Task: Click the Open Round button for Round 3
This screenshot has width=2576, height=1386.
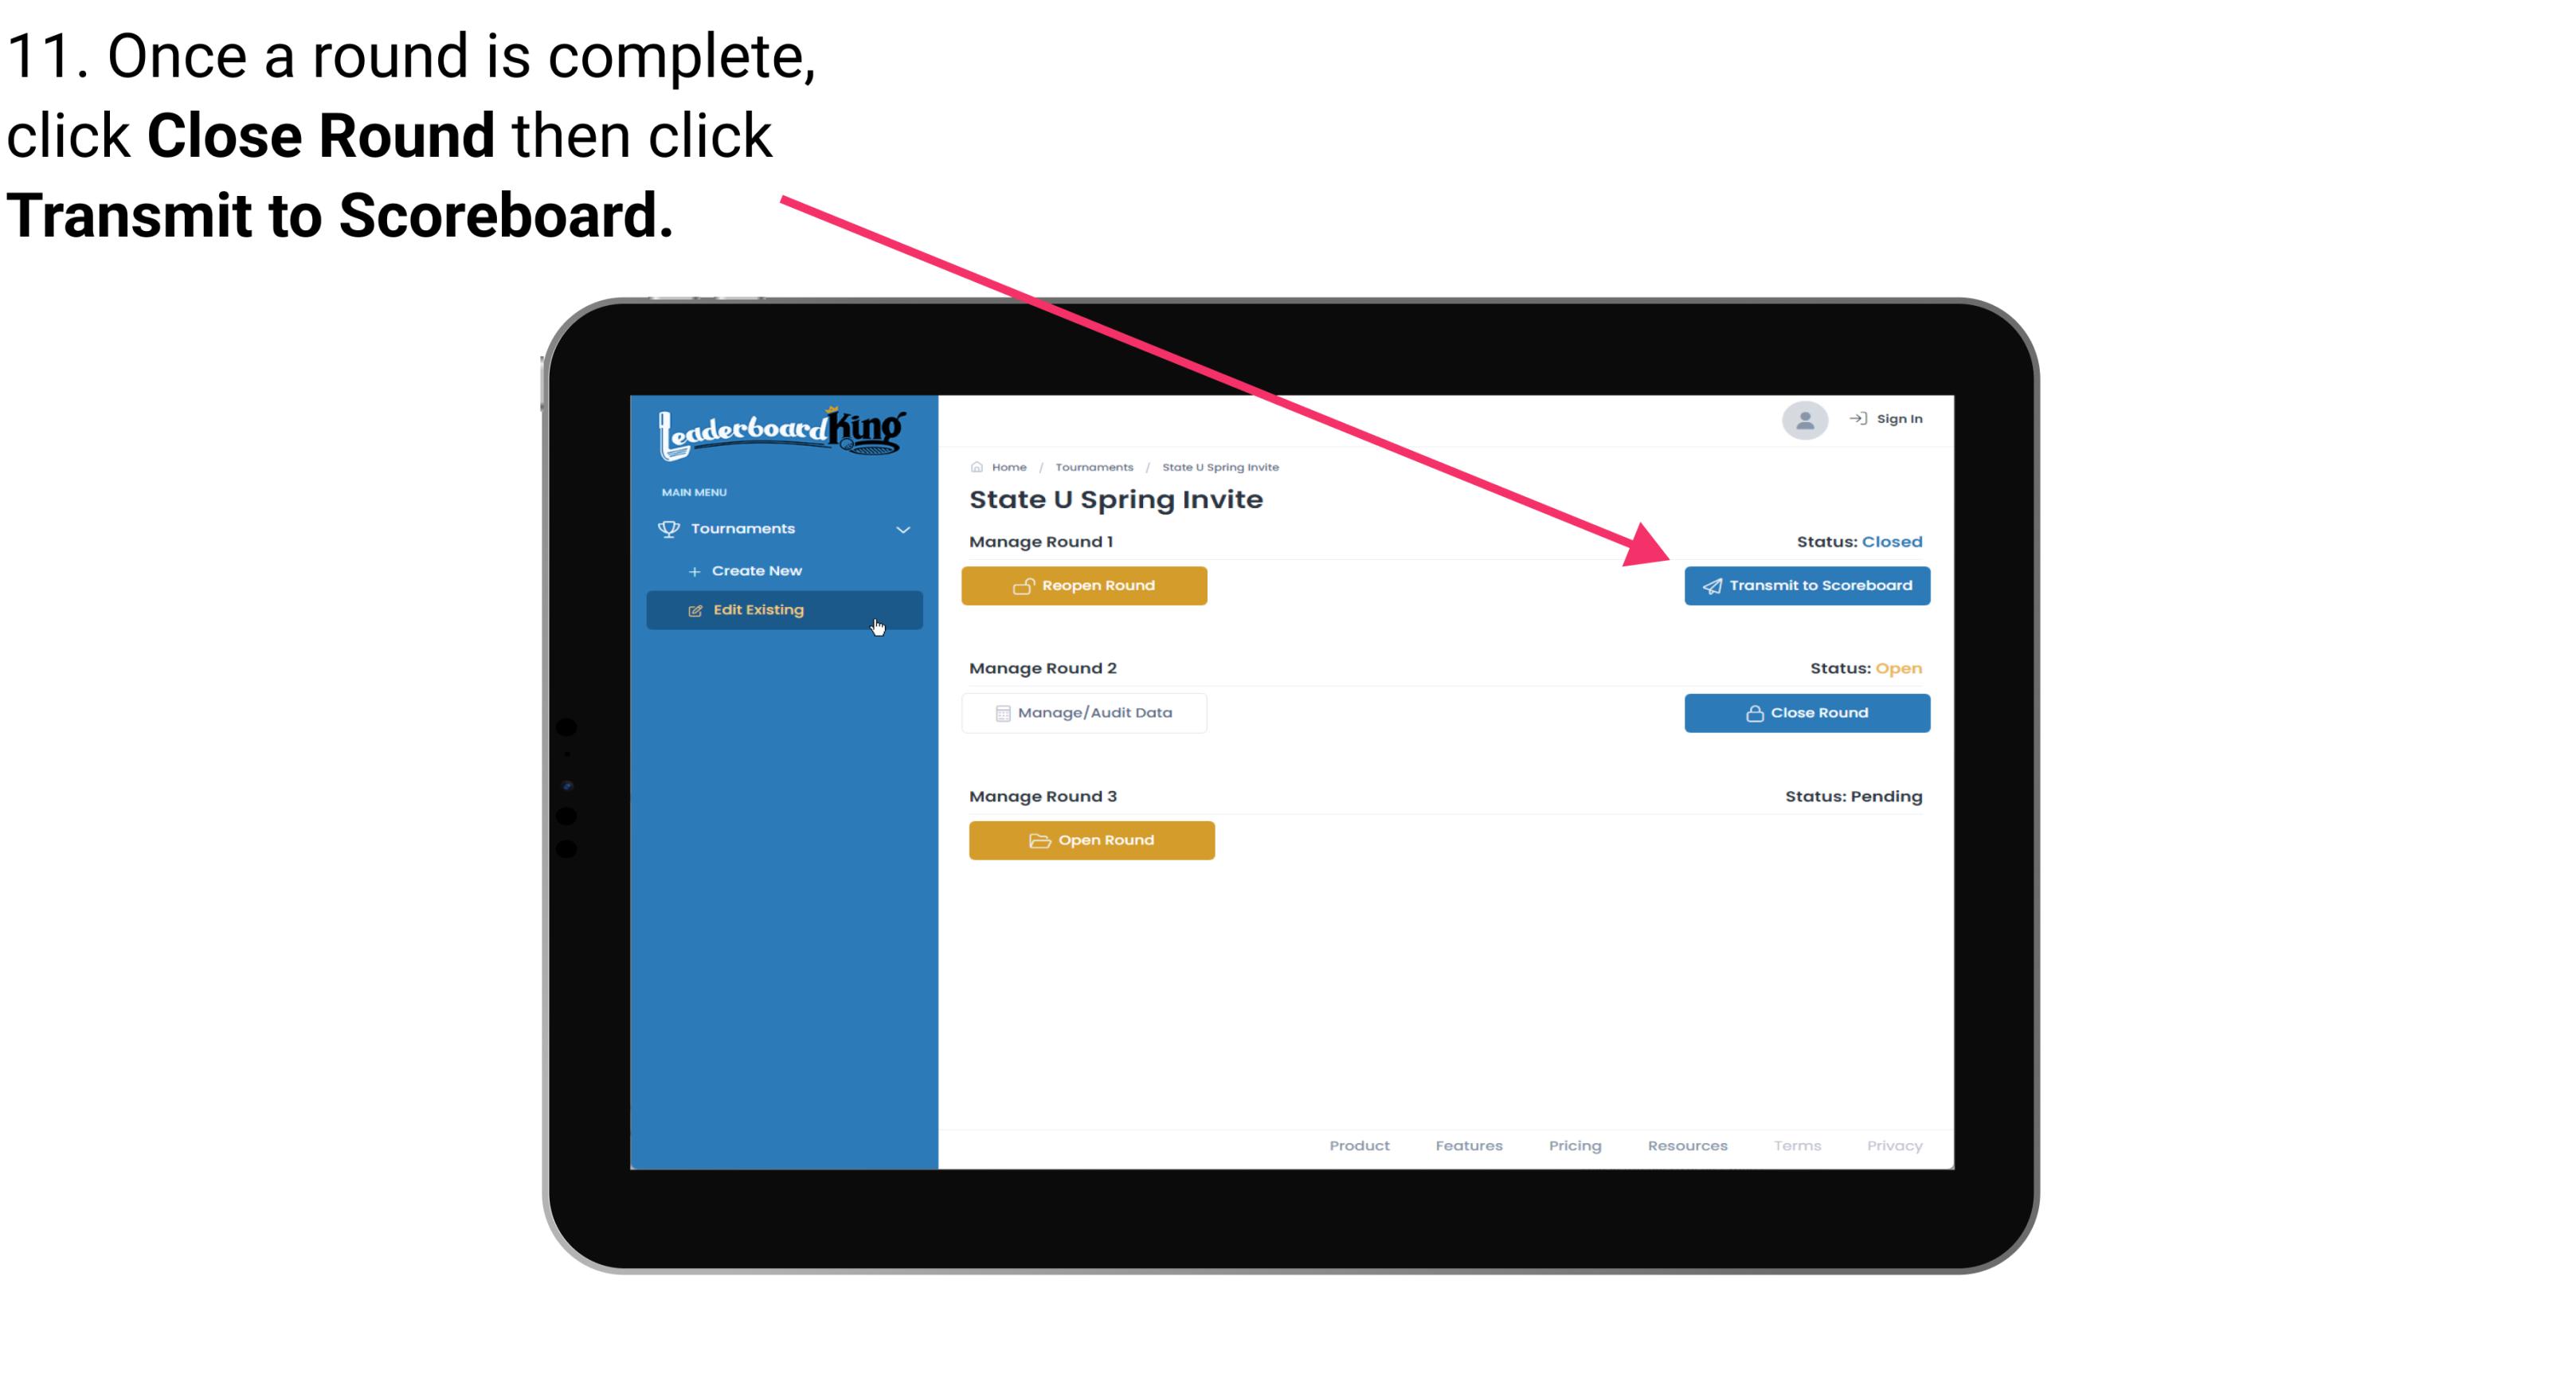Action: (1092, 838)
